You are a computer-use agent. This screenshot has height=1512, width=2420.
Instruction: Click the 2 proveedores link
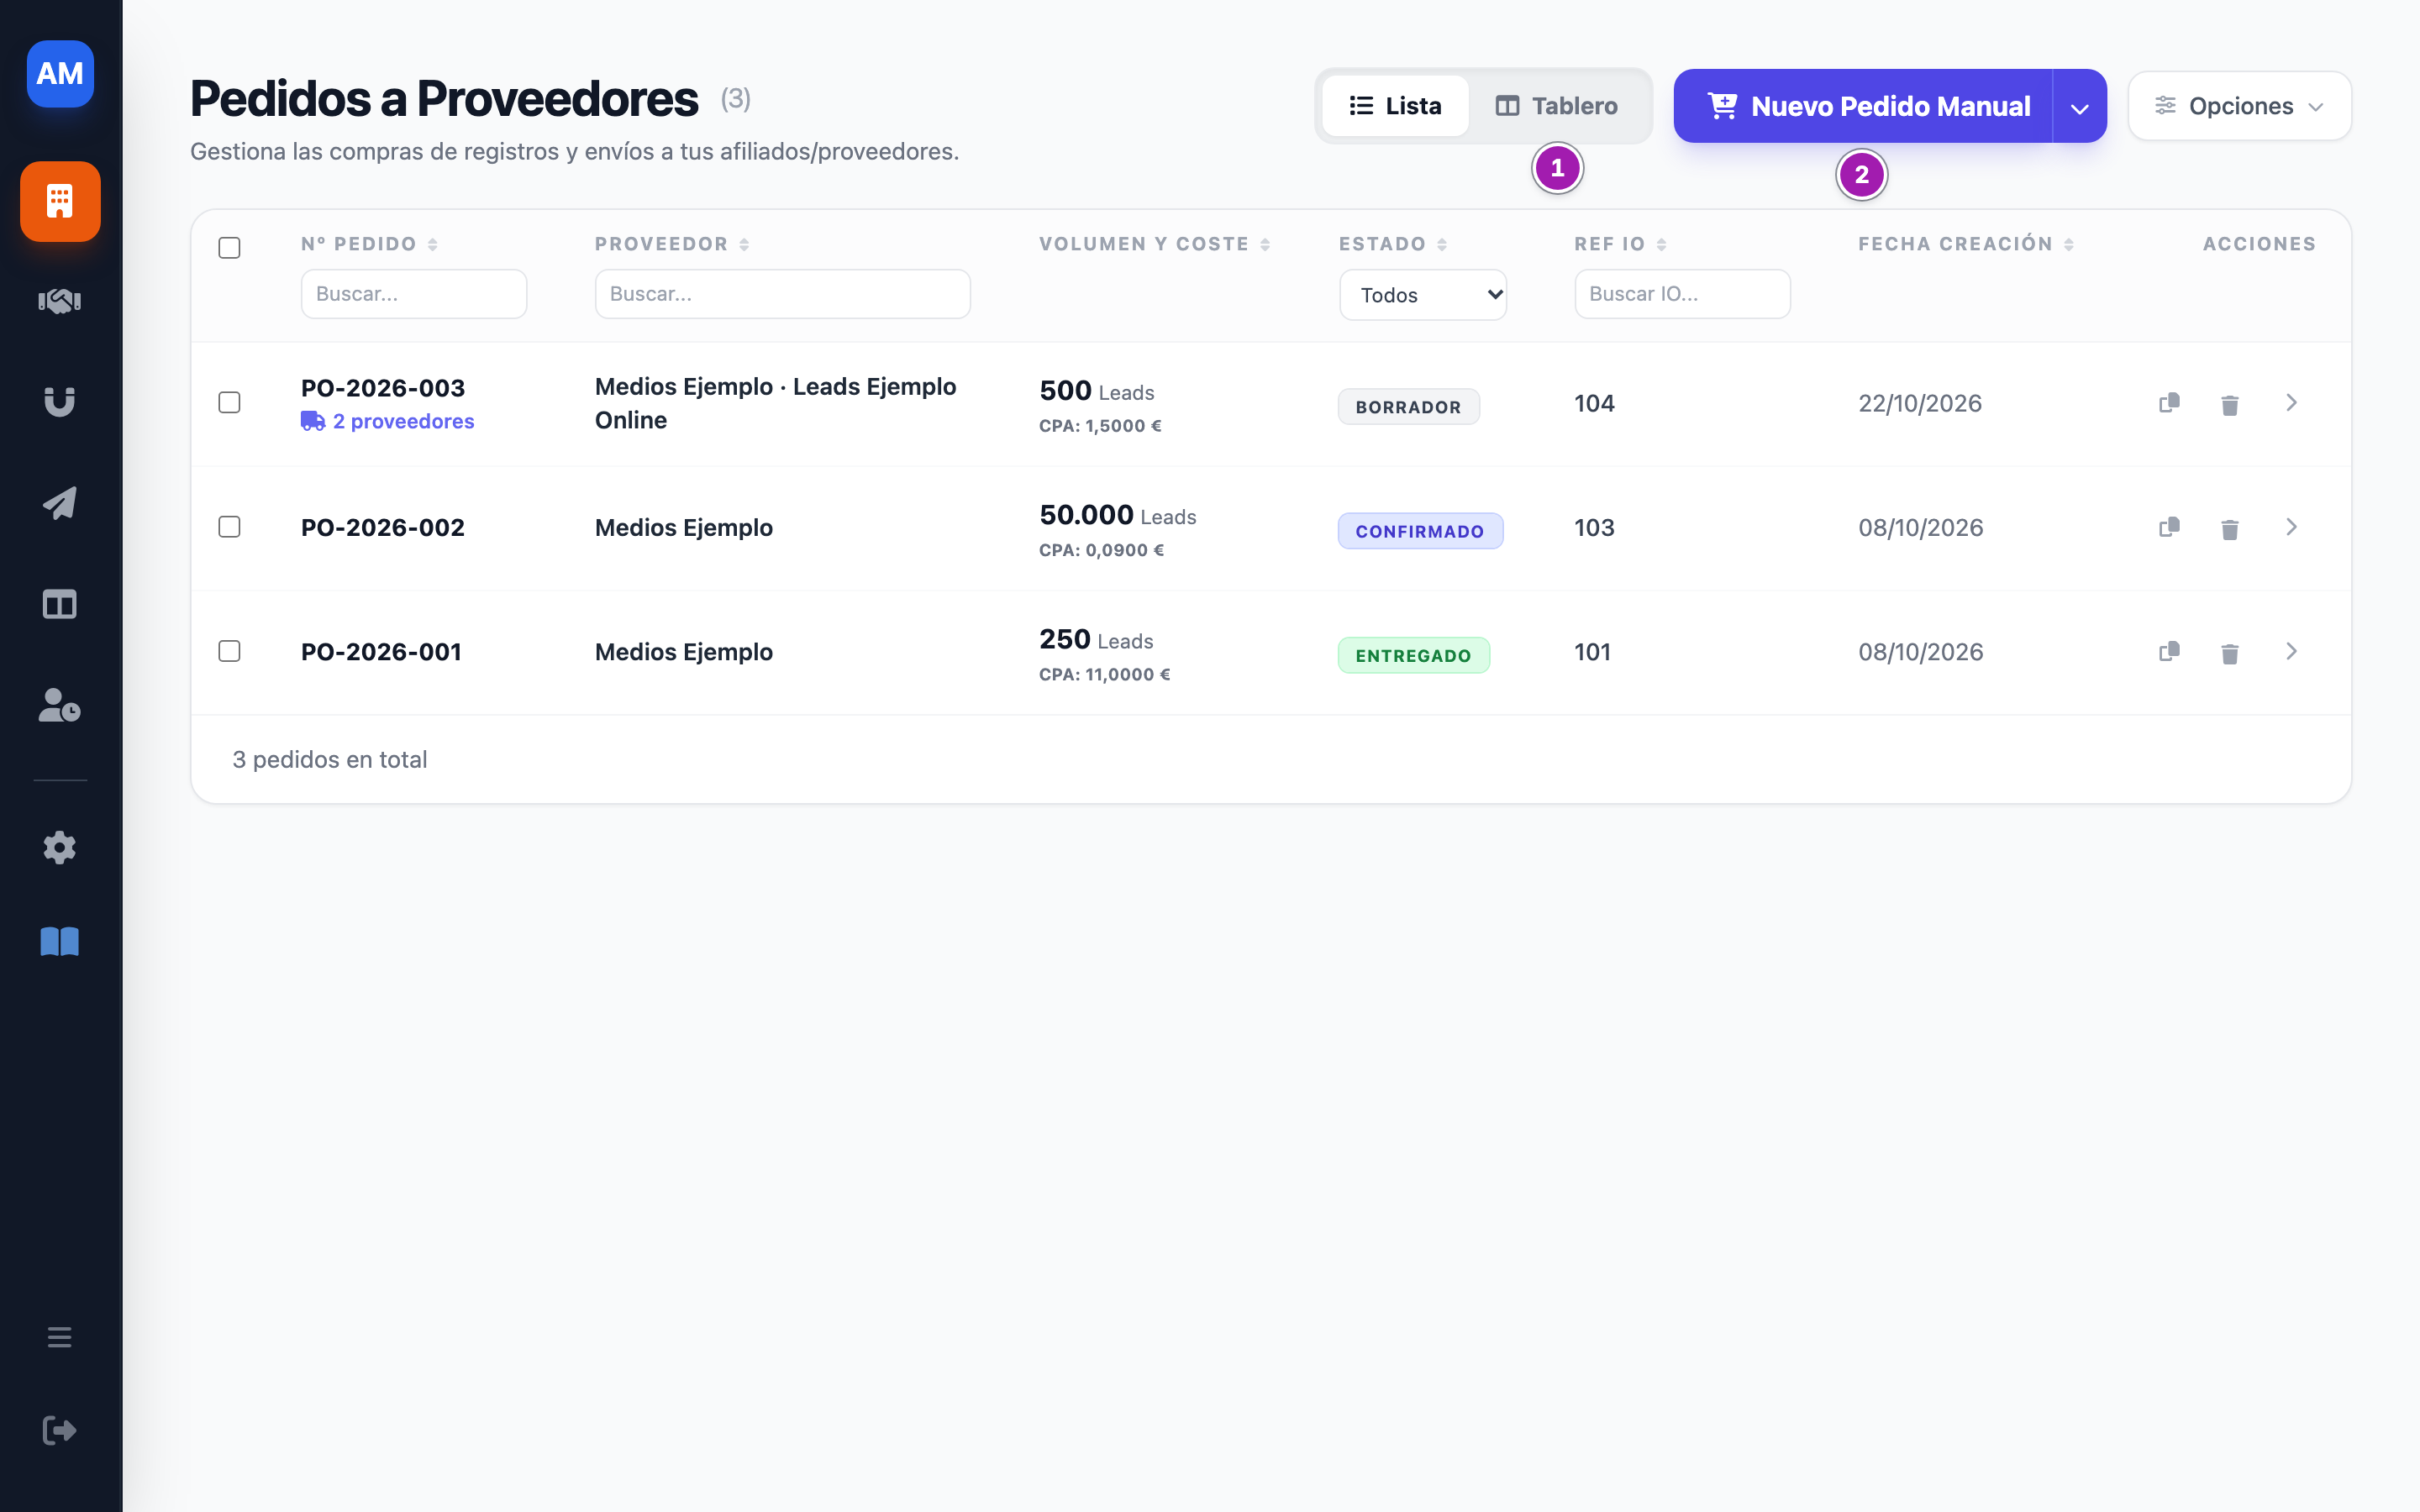(388, 421)
